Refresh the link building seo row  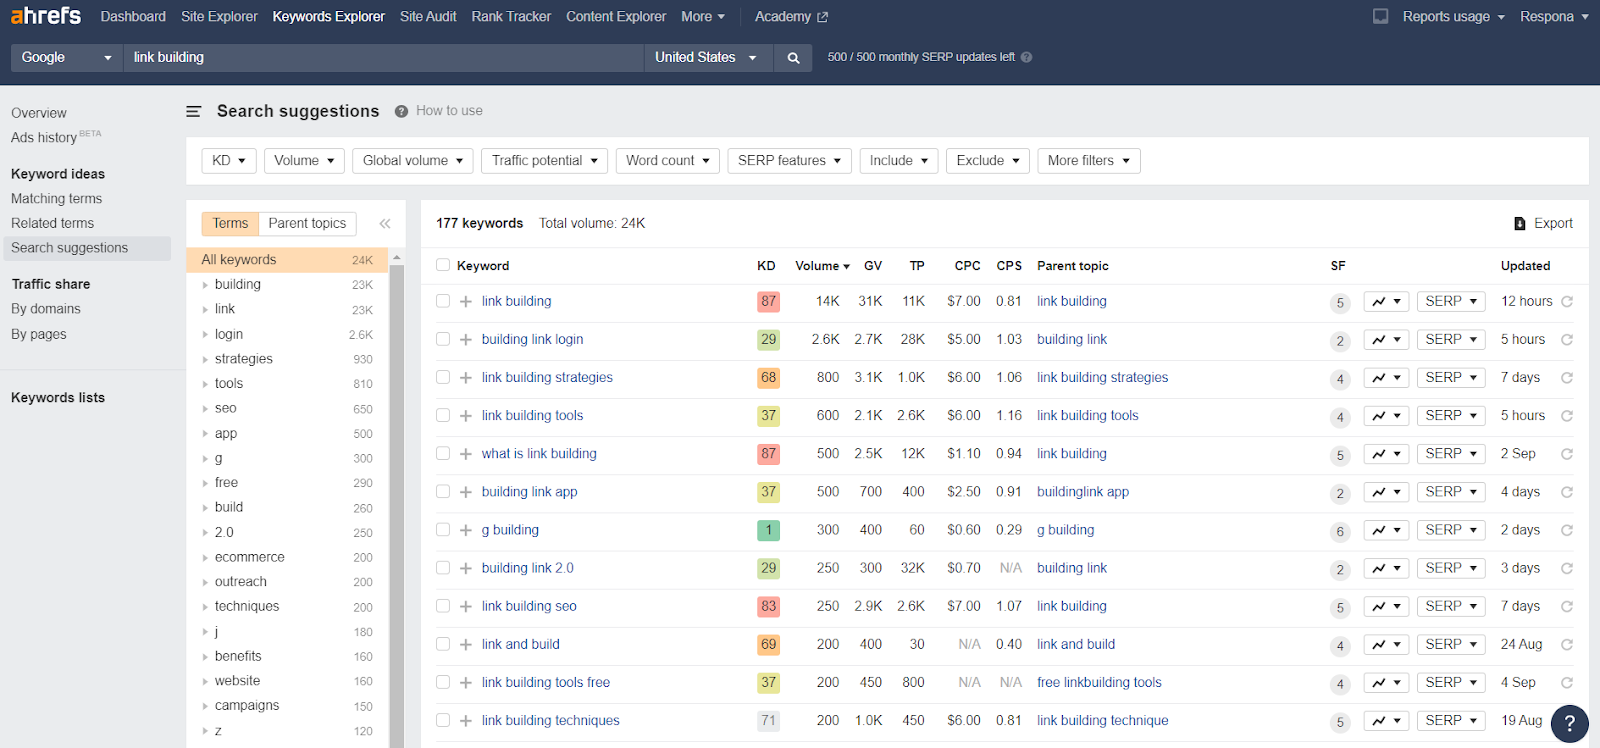click(x=1567, y=606)
